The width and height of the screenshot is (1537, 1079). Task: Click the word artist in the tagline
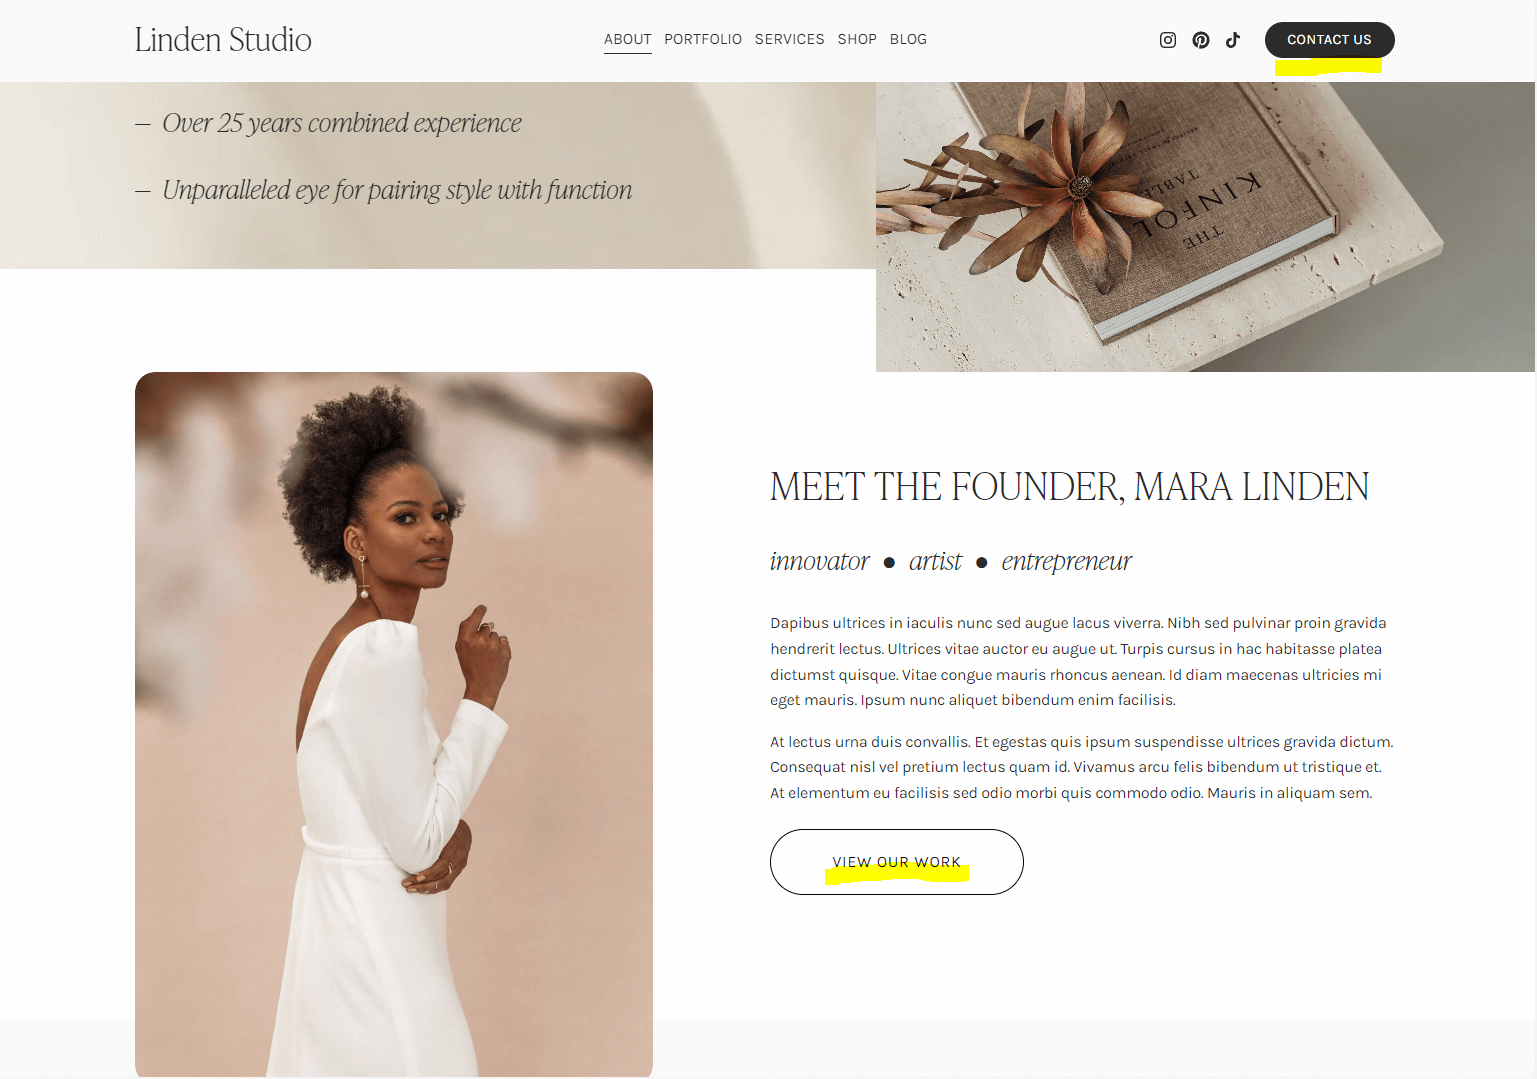pyautogui.click(x=935, y=562)
